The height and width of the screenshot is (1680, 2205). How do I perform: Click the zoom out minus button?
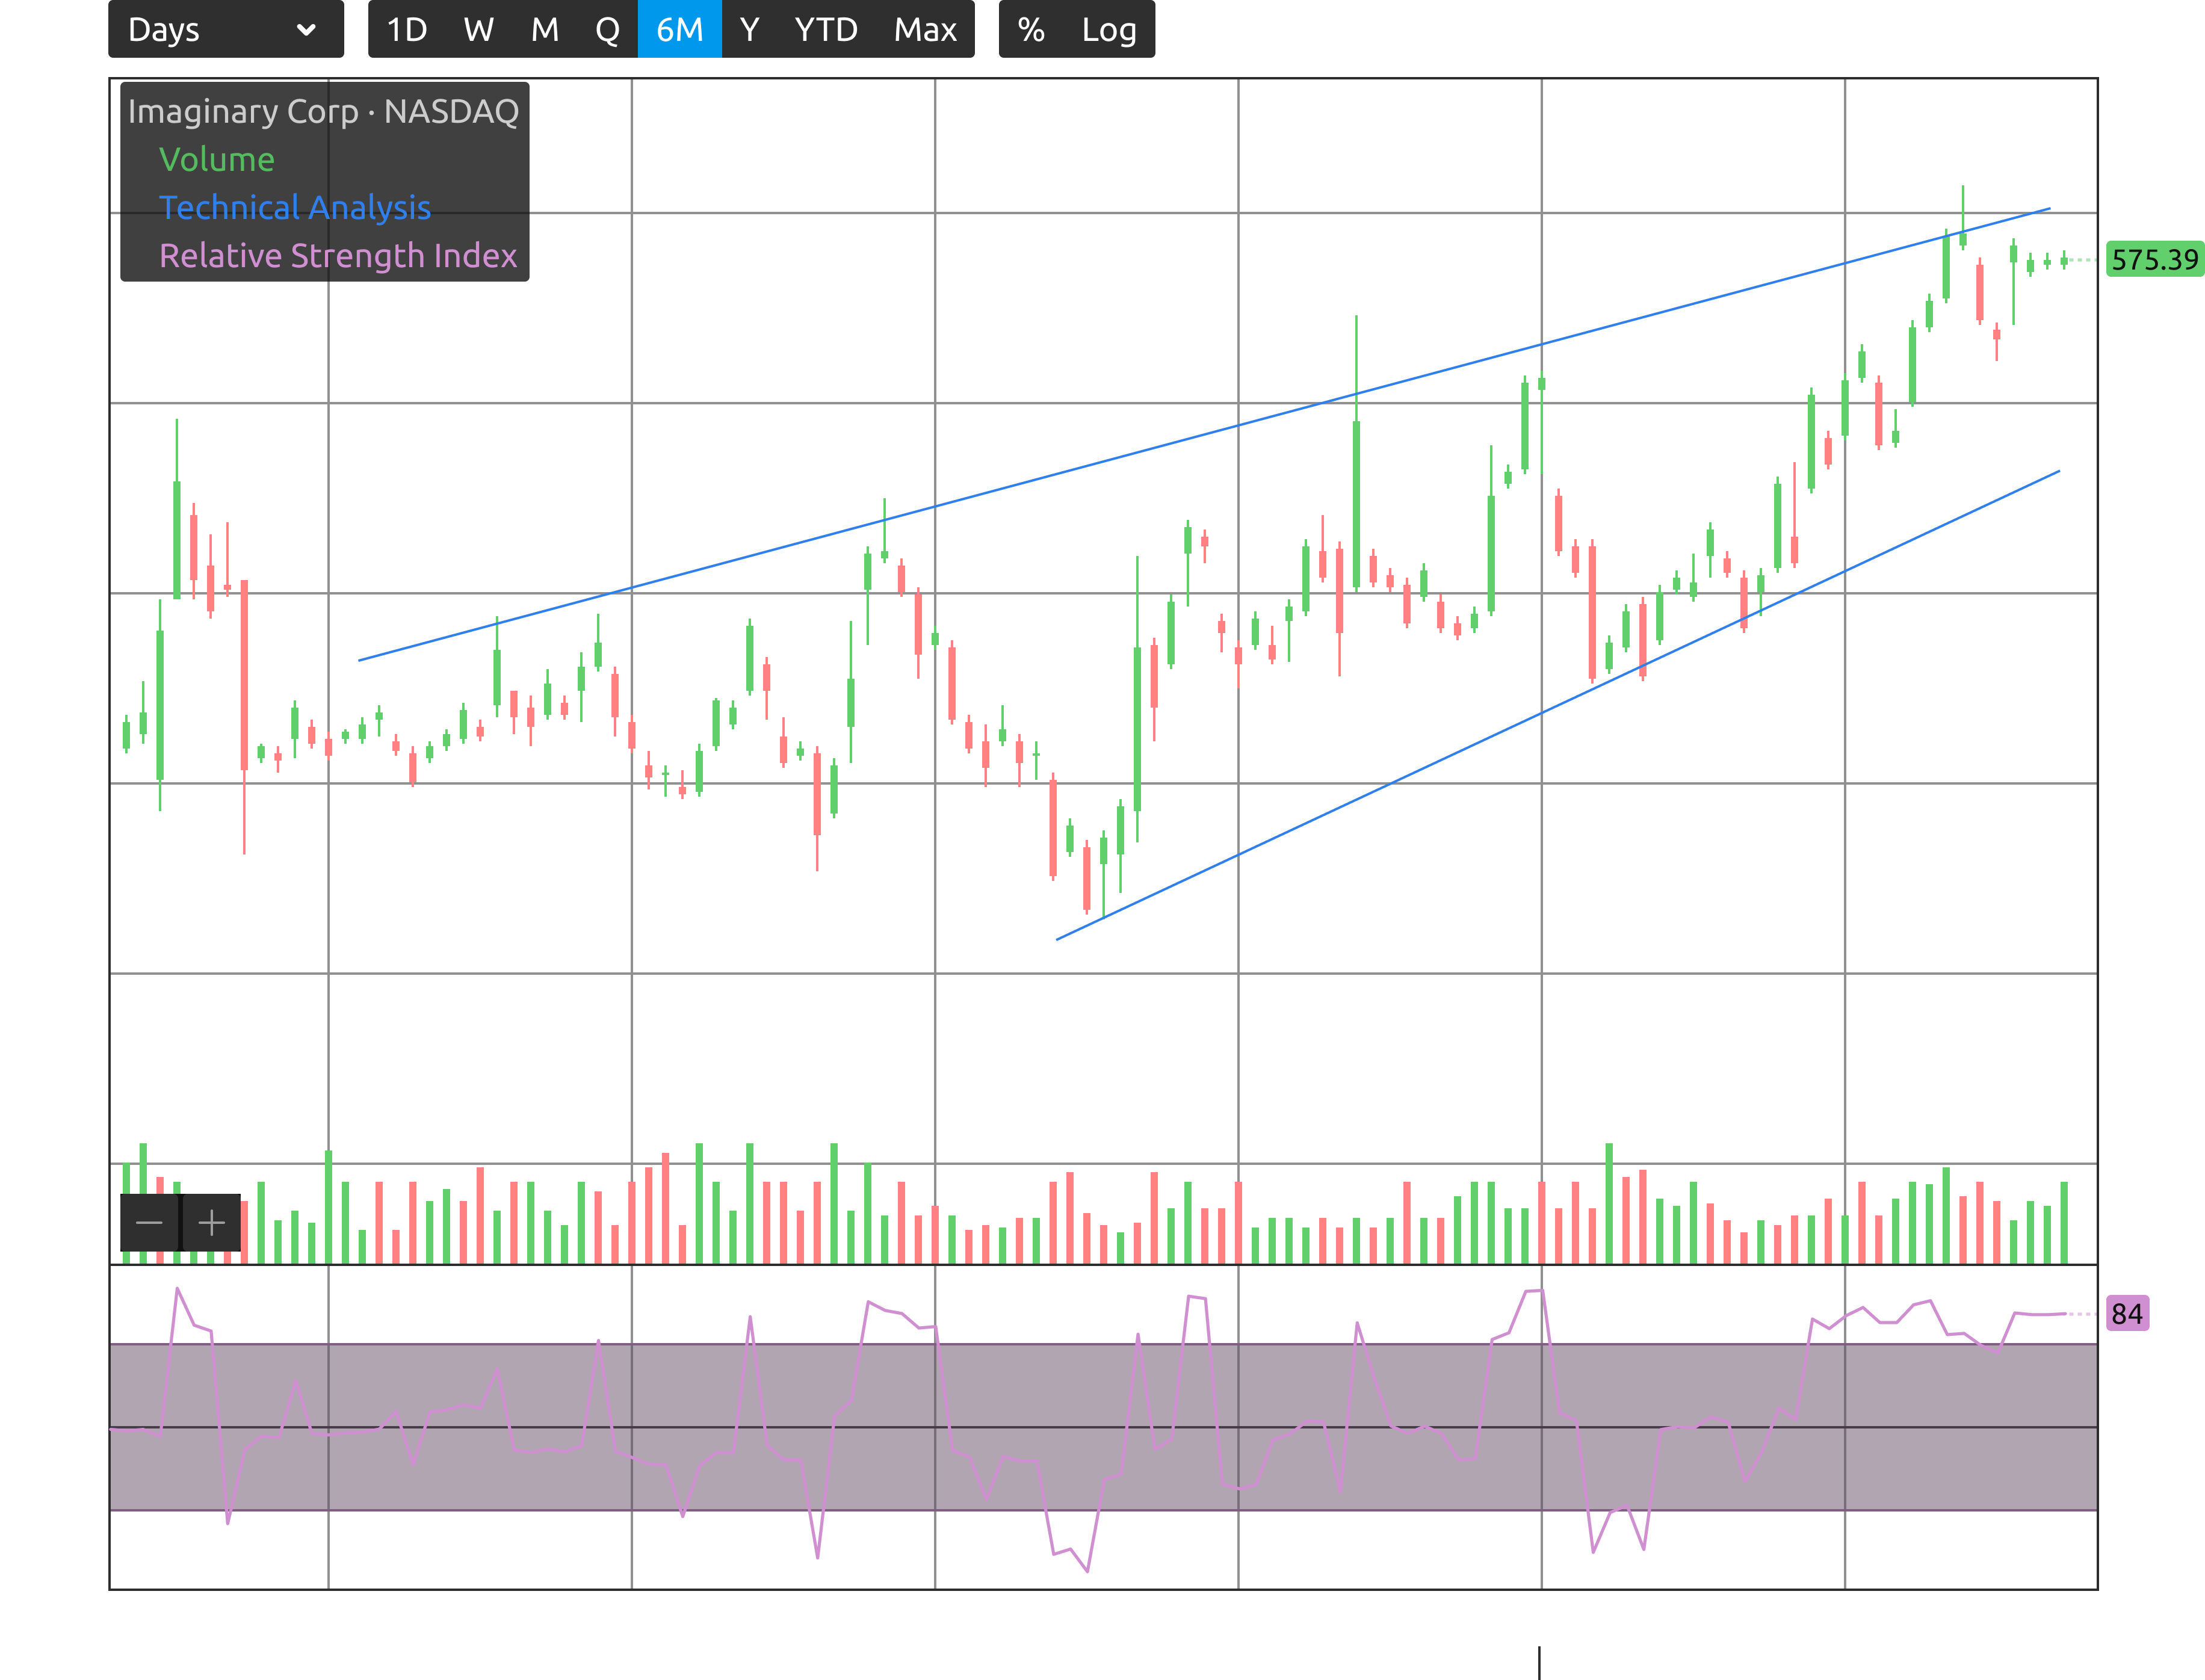(149, 1223)
